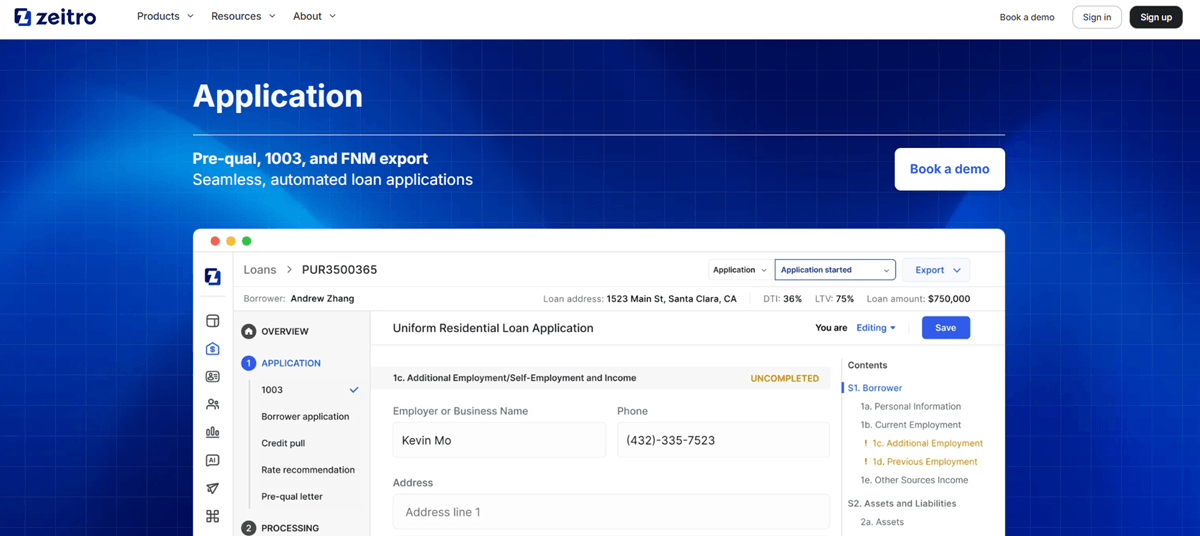Open the Export dropdown
The image size is (1200, 536).
[936, 270]
